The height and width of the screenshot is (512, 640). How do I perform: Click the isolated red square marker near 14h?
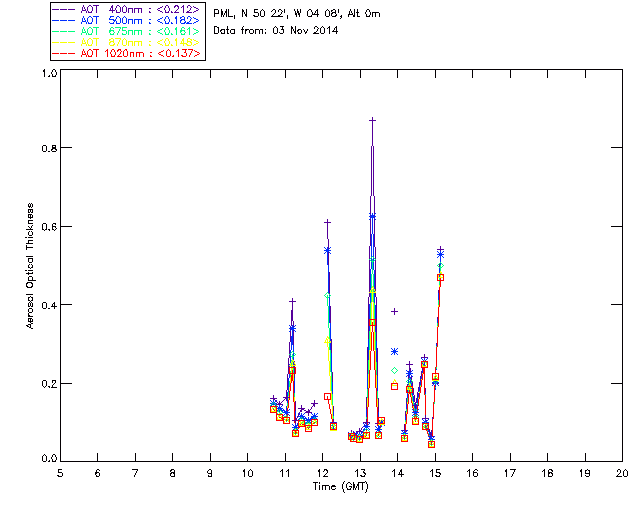(394, 386)
